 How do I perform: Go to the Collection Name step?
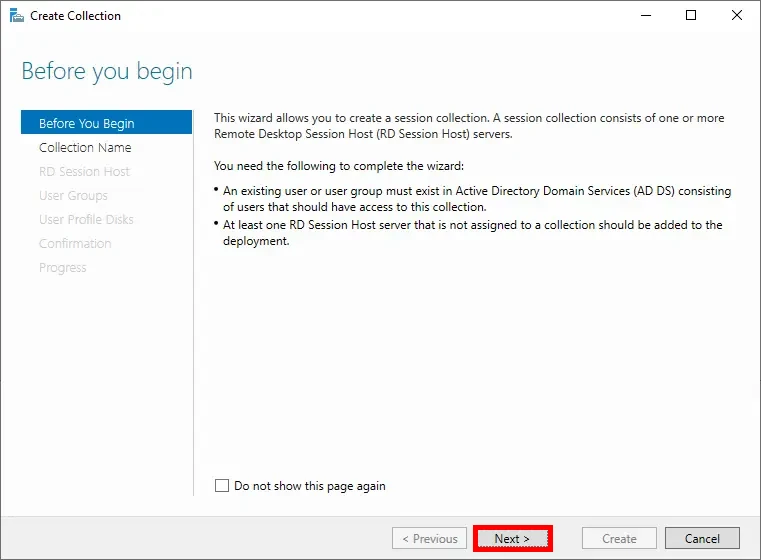click(x=85, y=148)
